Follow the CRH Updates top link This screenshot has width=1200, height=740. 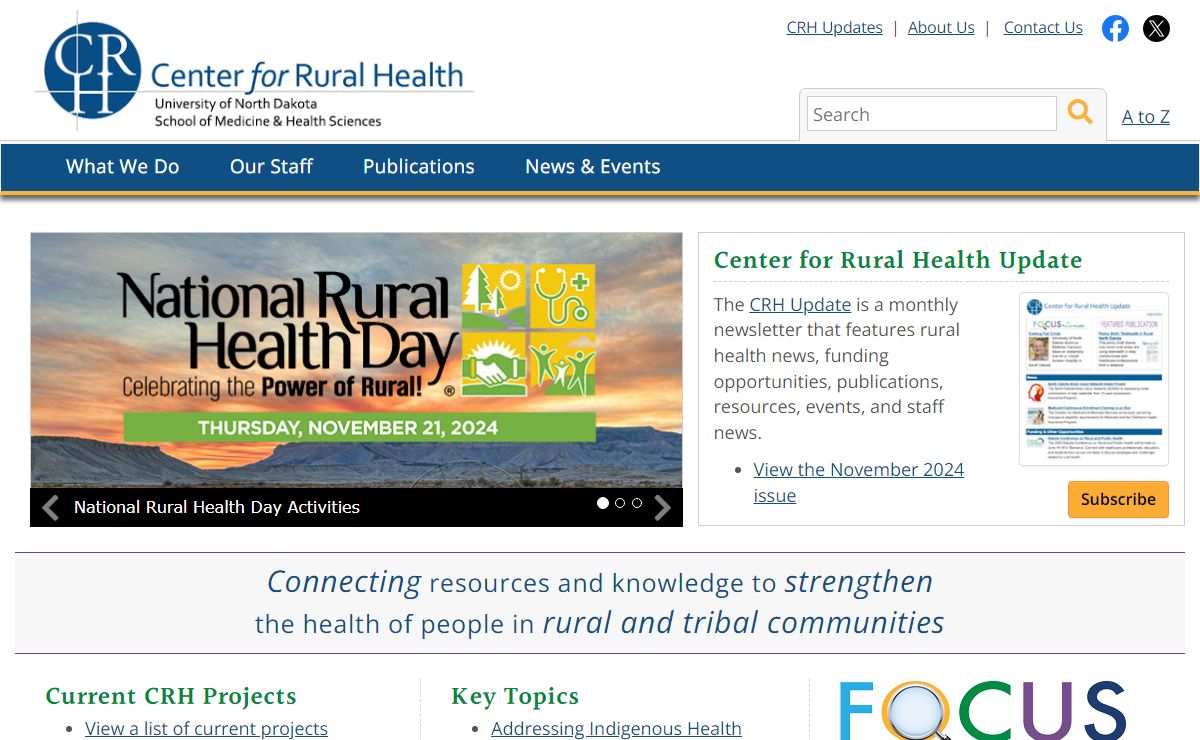point(835,28)
